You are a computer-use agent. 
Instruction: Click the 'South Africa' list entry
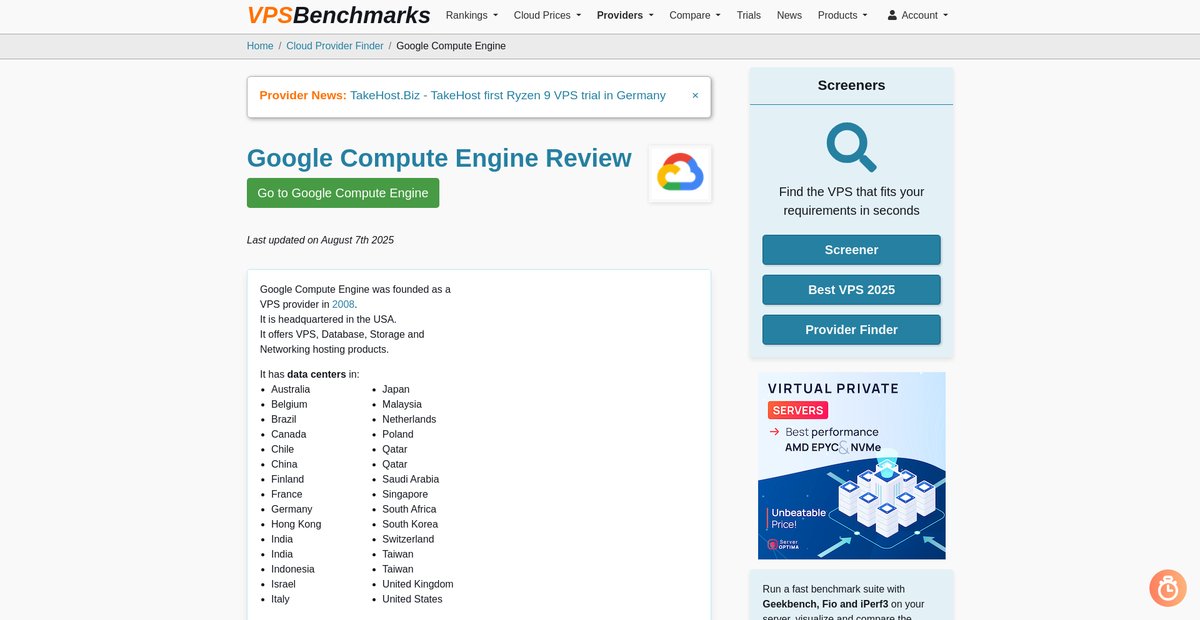[409, 509]
